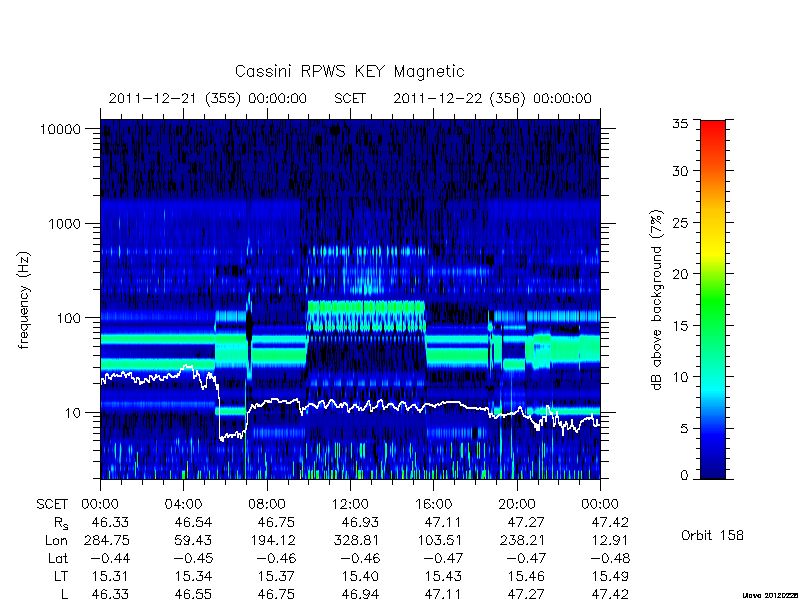Image resolution: width=800 pixels, height=600 pixels.
Task: Click the L value '46.55'
Action: pyautogui.click(x=192, y=594)
